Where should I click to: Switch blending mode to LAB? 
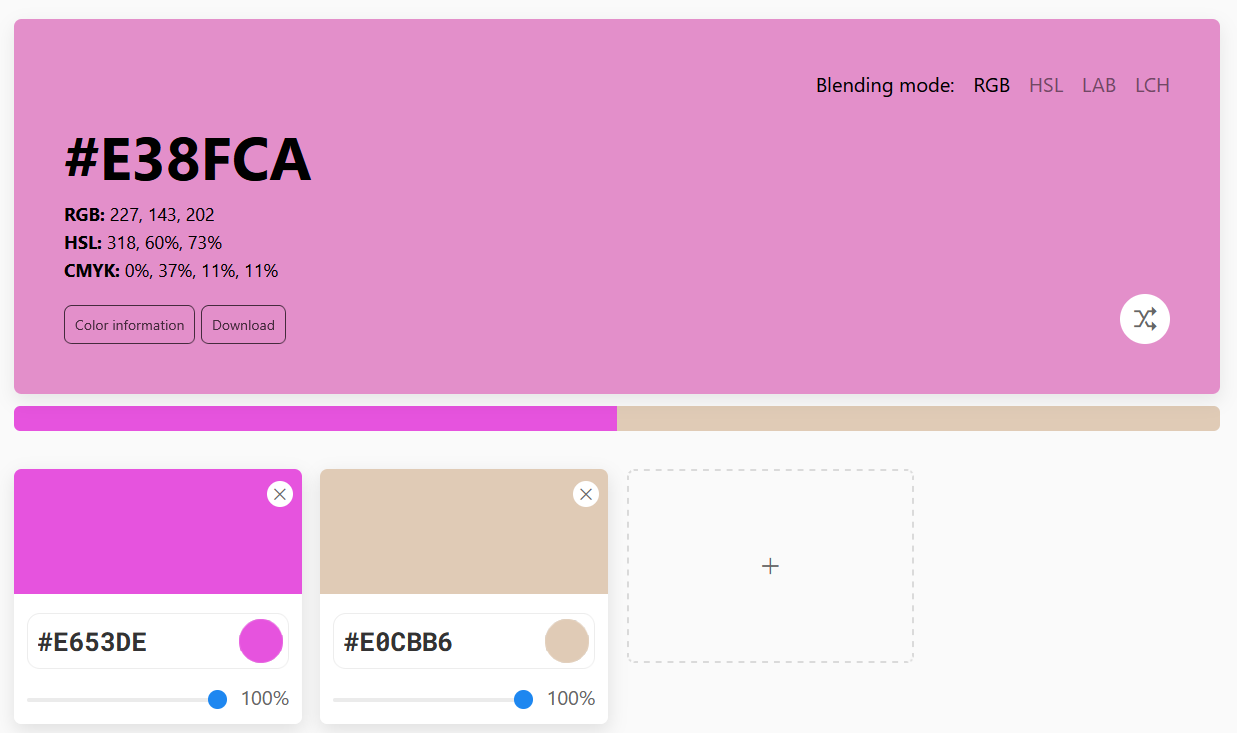coord(1099,85)
